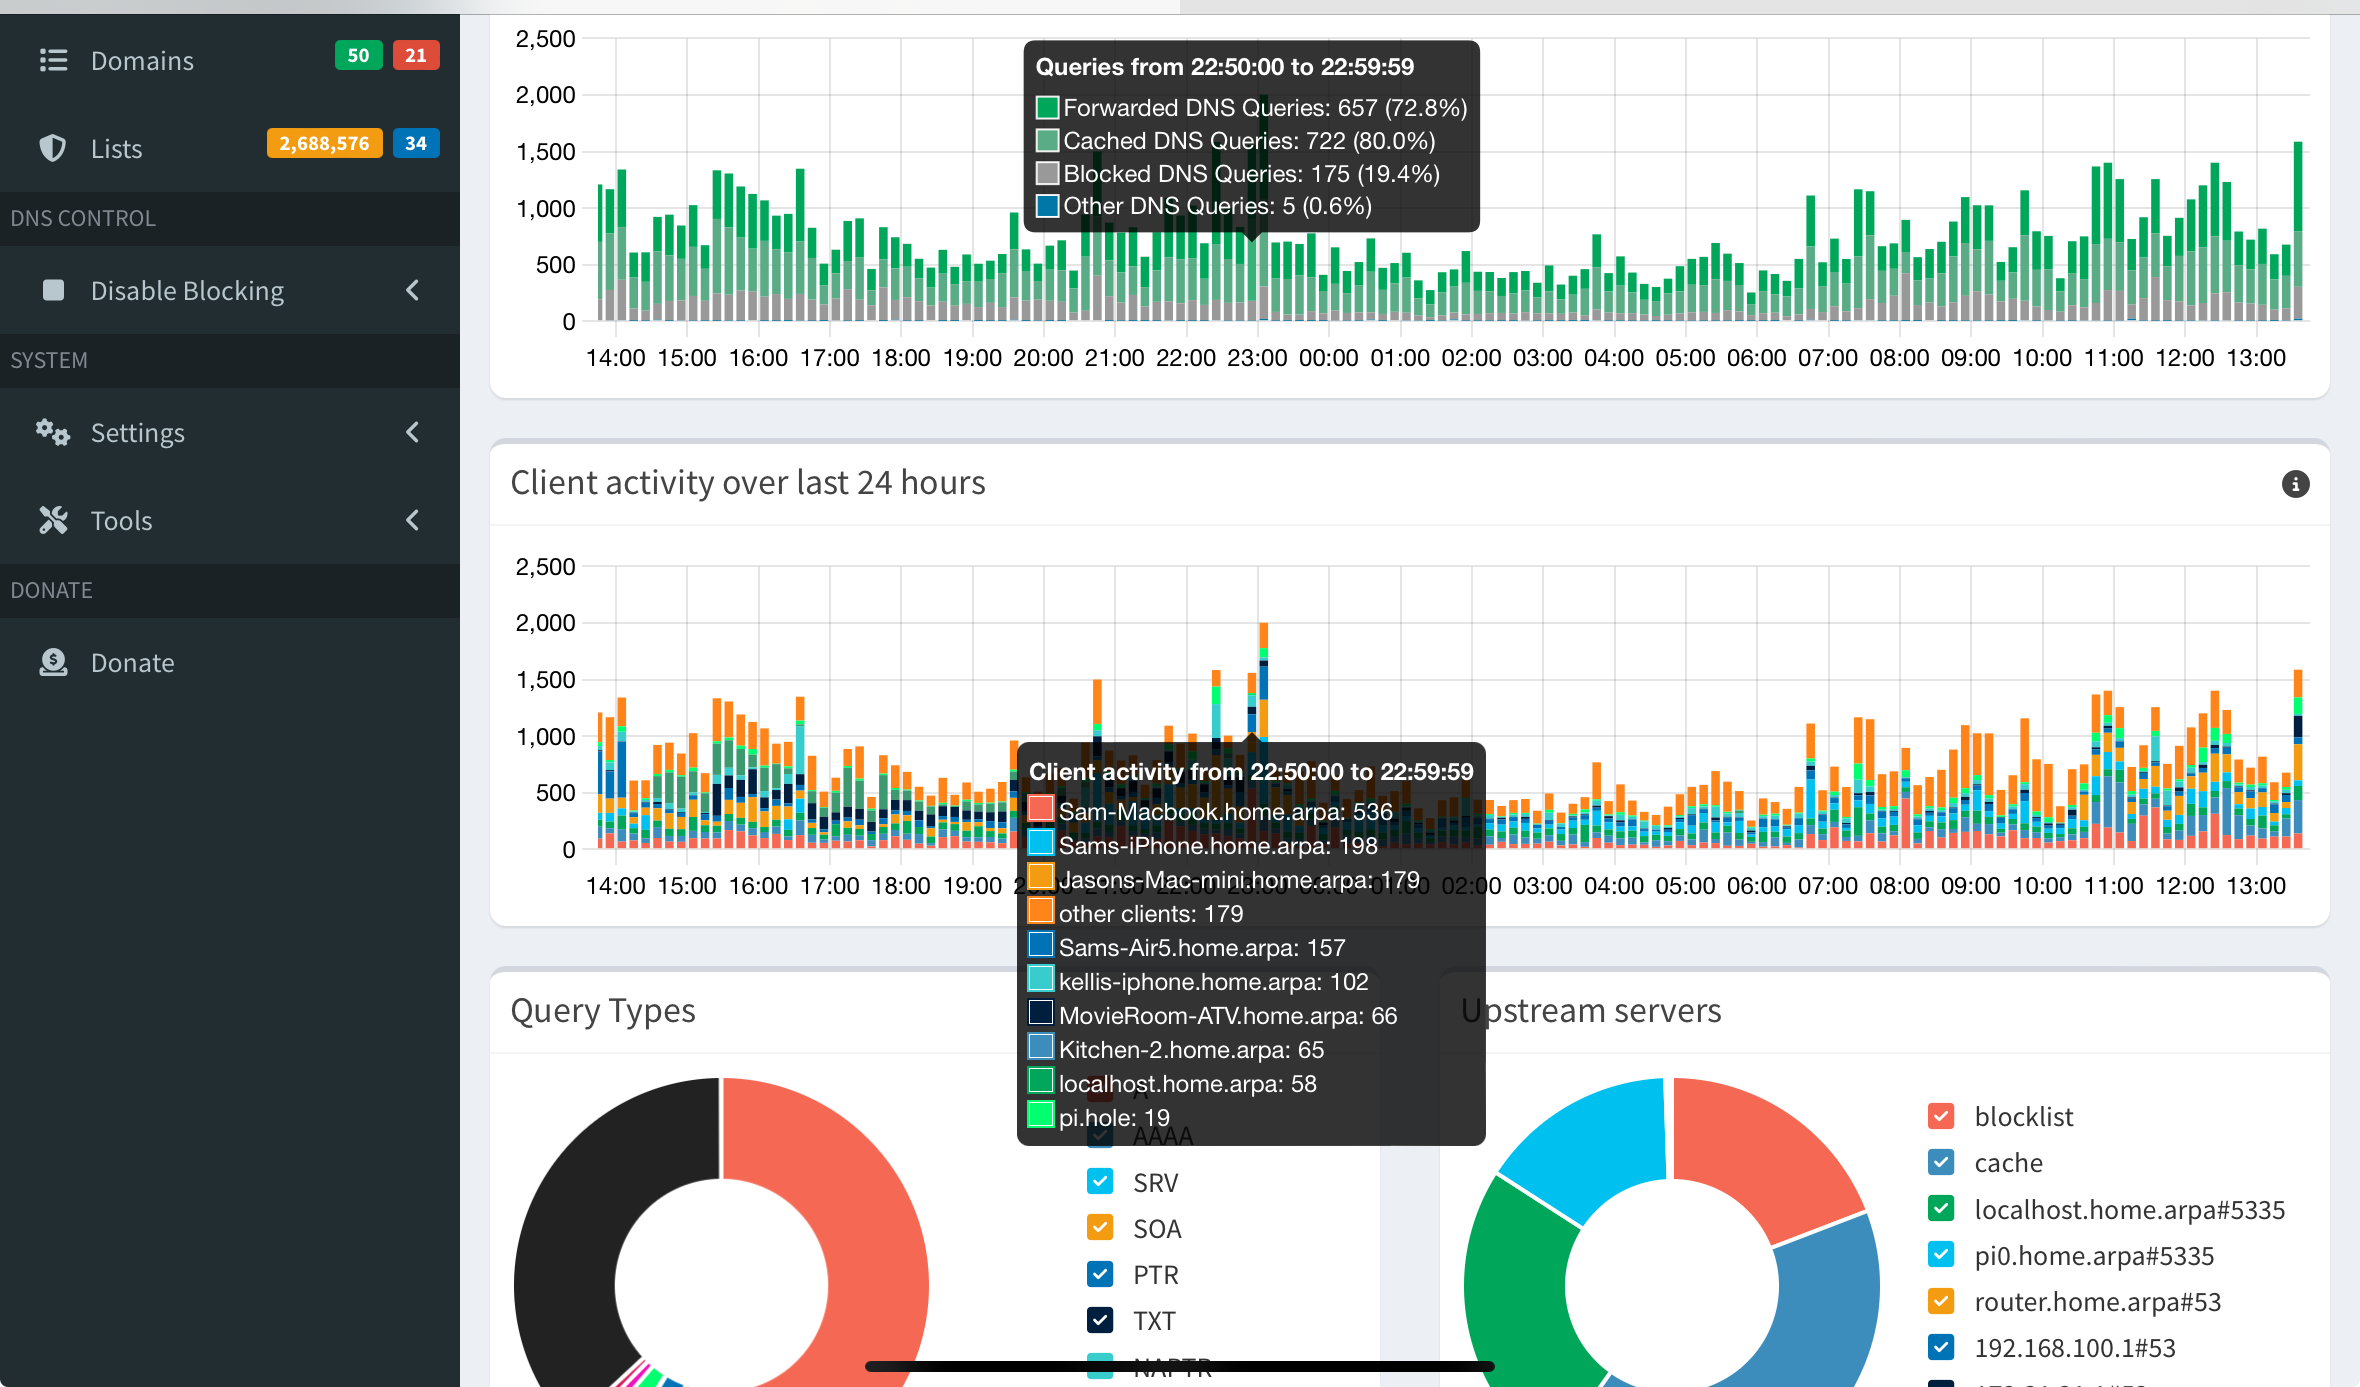Click the Settings gears icon
This screenshot has width=2360, height=1387.
[53, 432]
